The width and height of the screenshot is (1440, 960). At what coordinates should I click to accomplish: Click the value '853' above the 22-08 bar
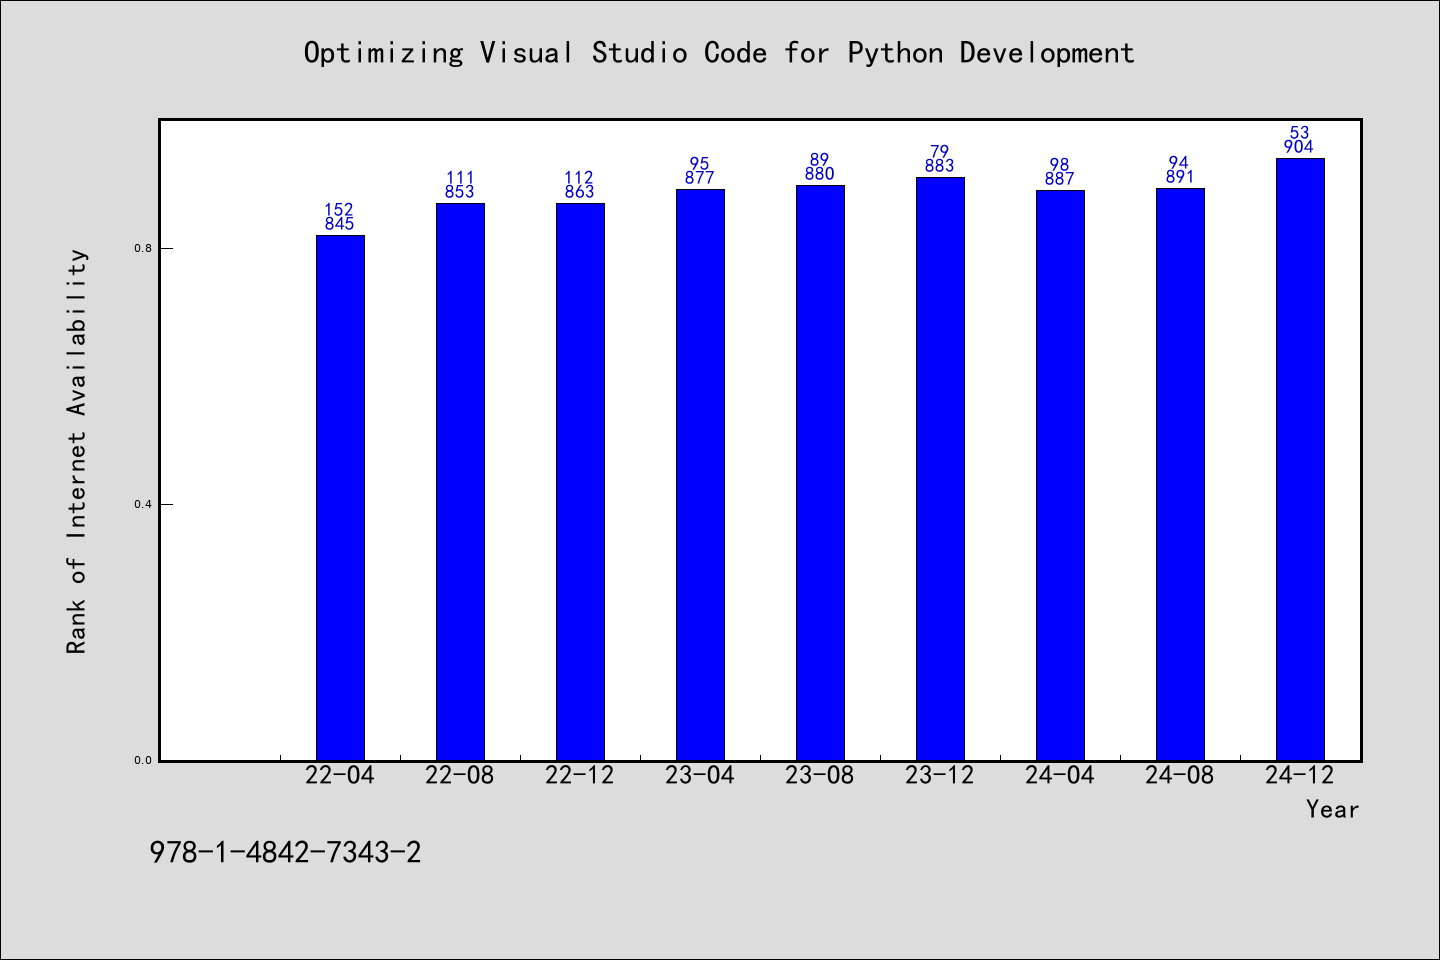tap(460, 192)
